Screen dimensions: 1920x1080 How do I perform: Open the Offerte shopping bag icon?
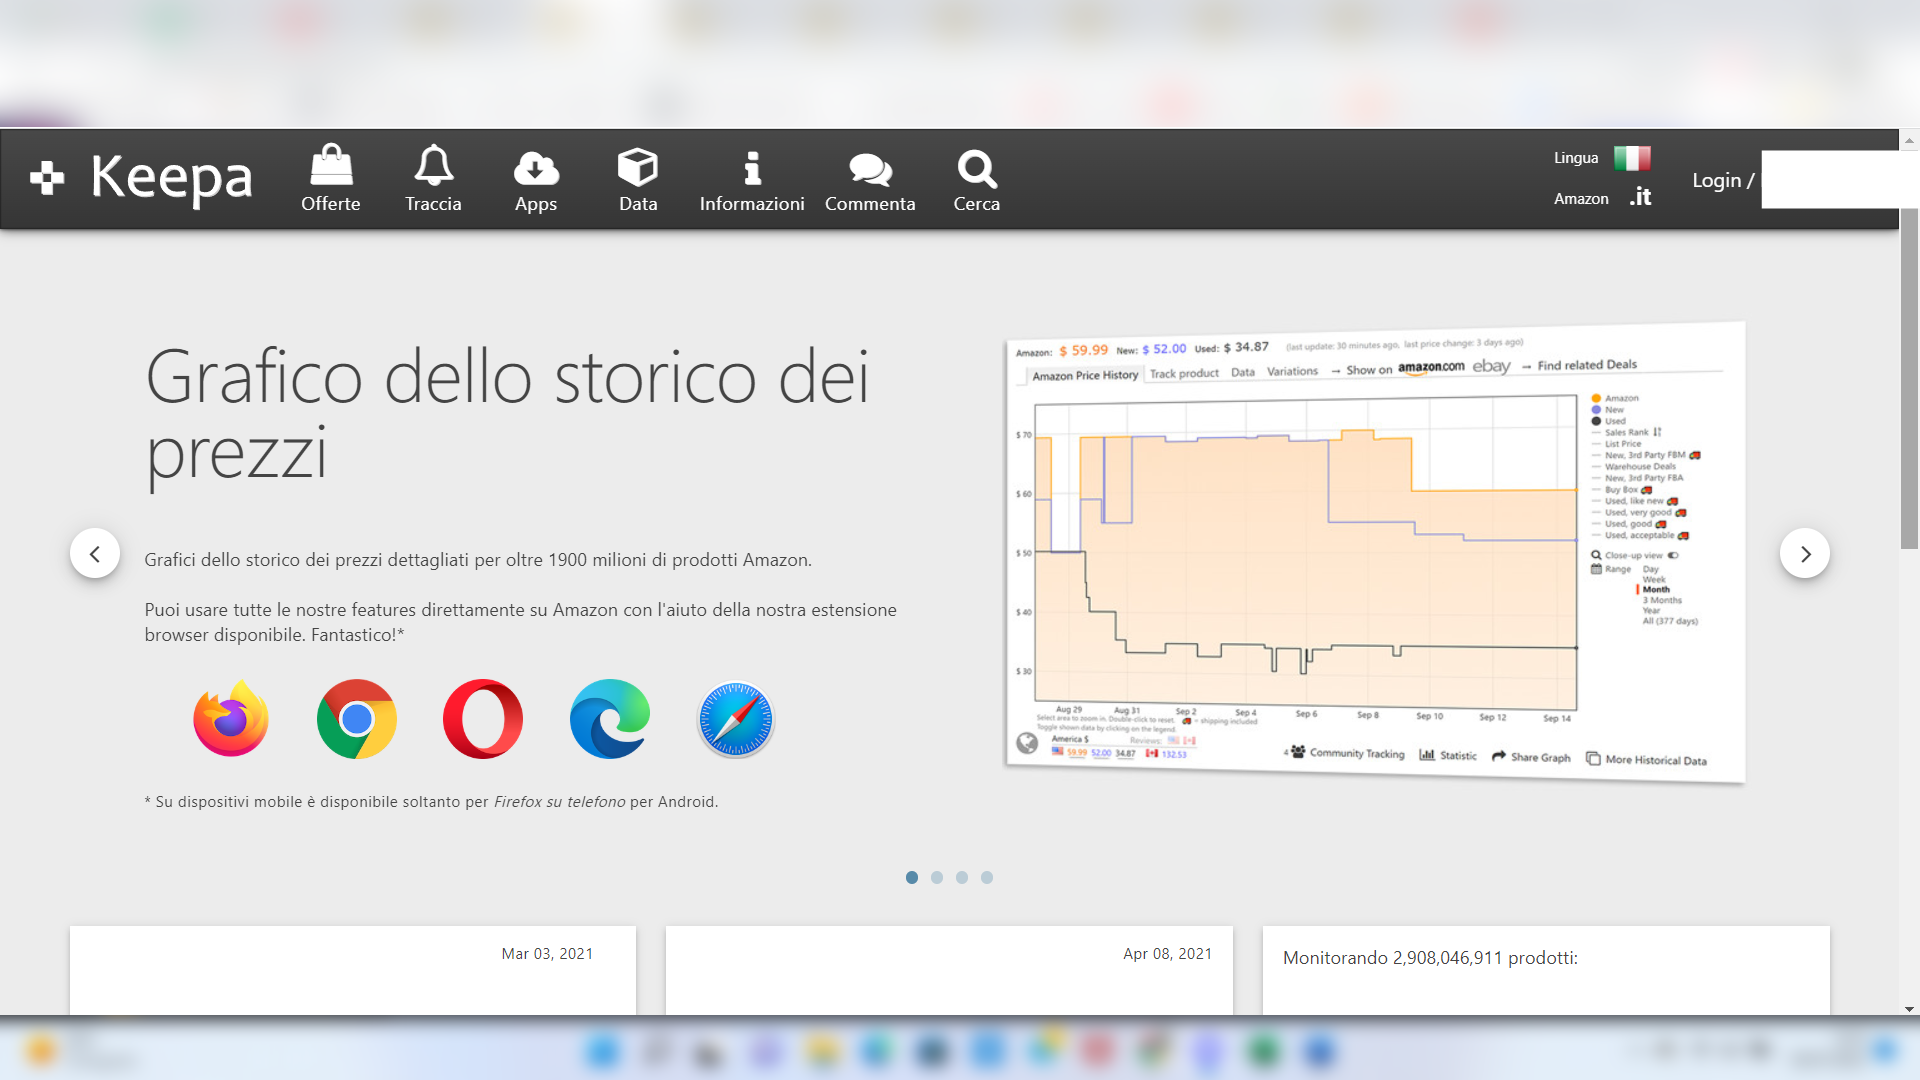(331, 167)
